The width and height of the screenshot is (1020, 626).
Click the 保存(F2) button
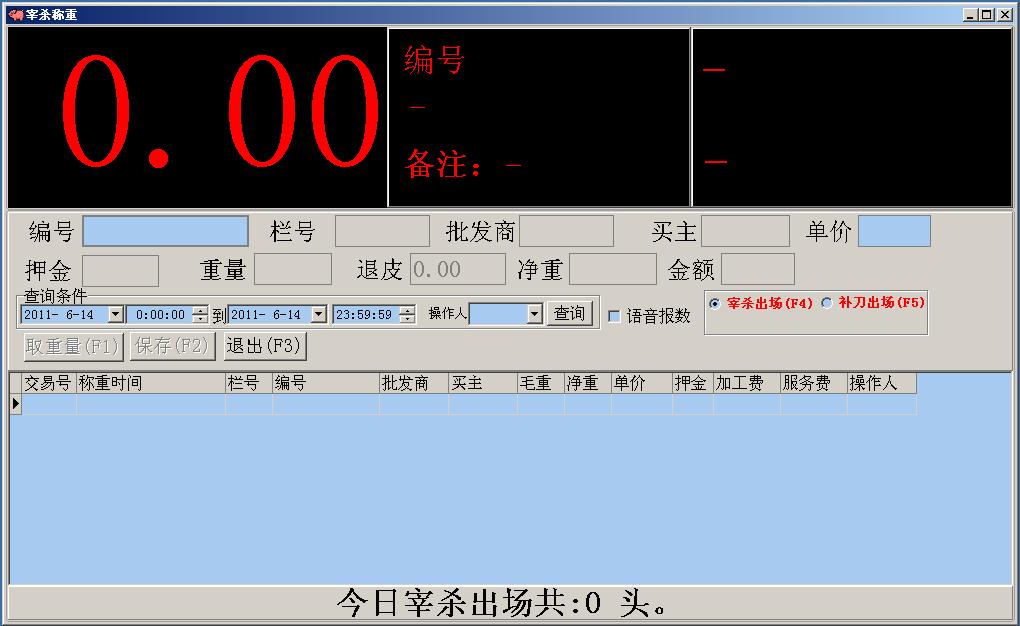[170, 346]
